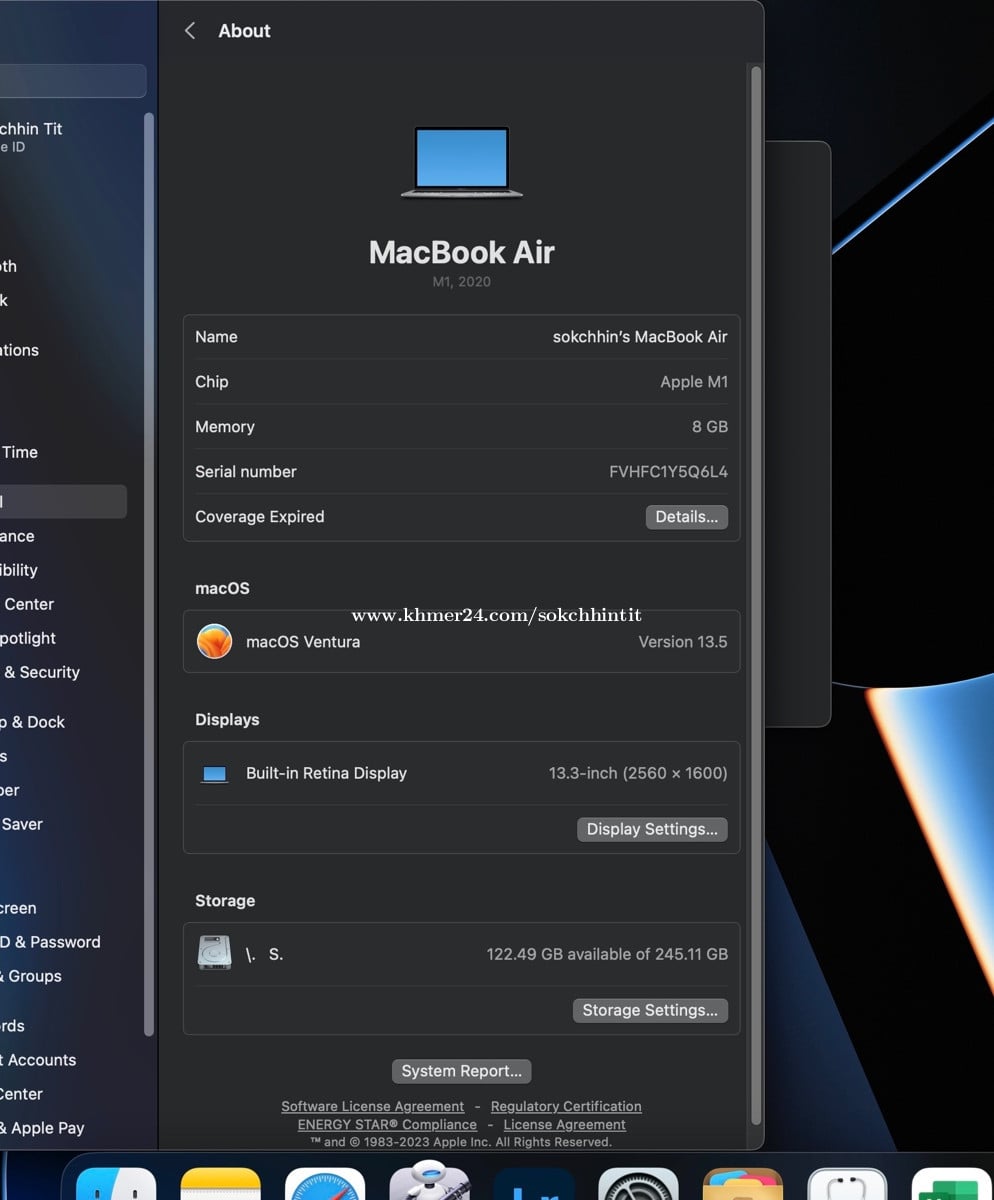Go back using the chevron beside About
994x1200 pixels.
[190, 31]
